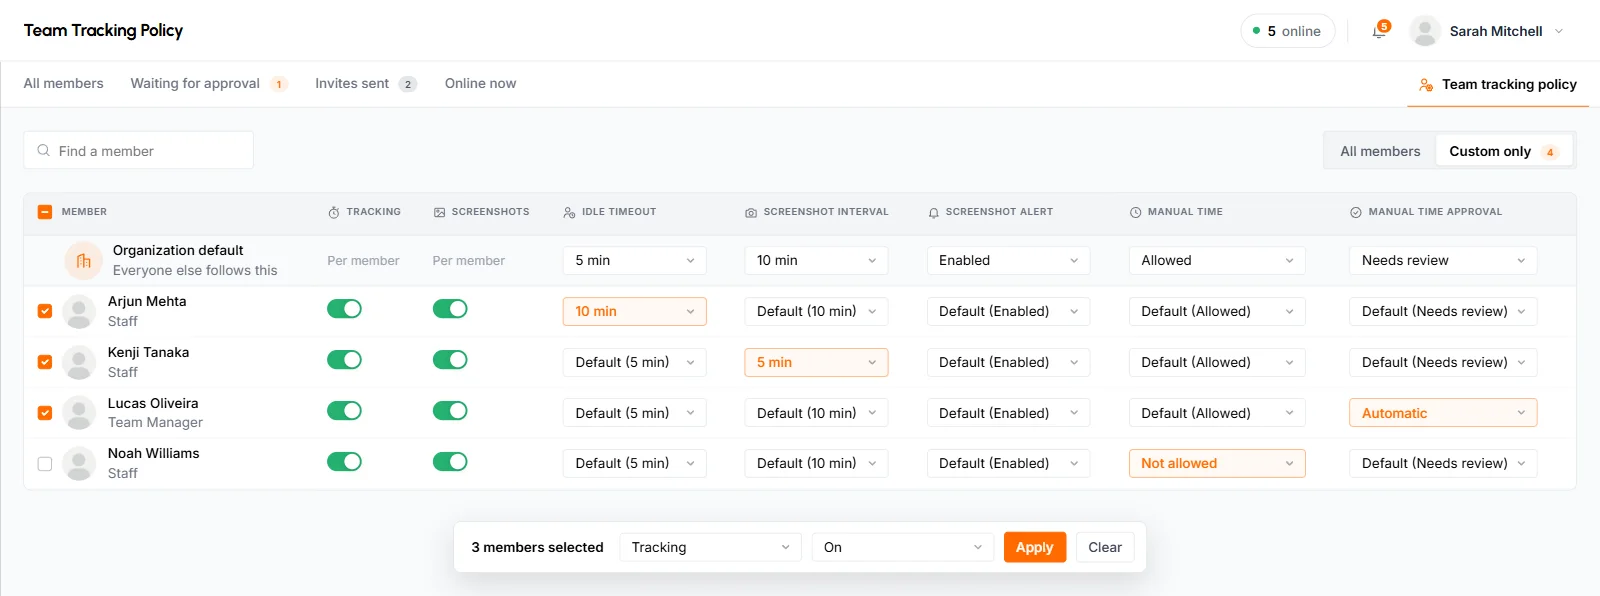The image size is (1600, 596).
Task: Switch to All members tab
Action: (64, 84)
